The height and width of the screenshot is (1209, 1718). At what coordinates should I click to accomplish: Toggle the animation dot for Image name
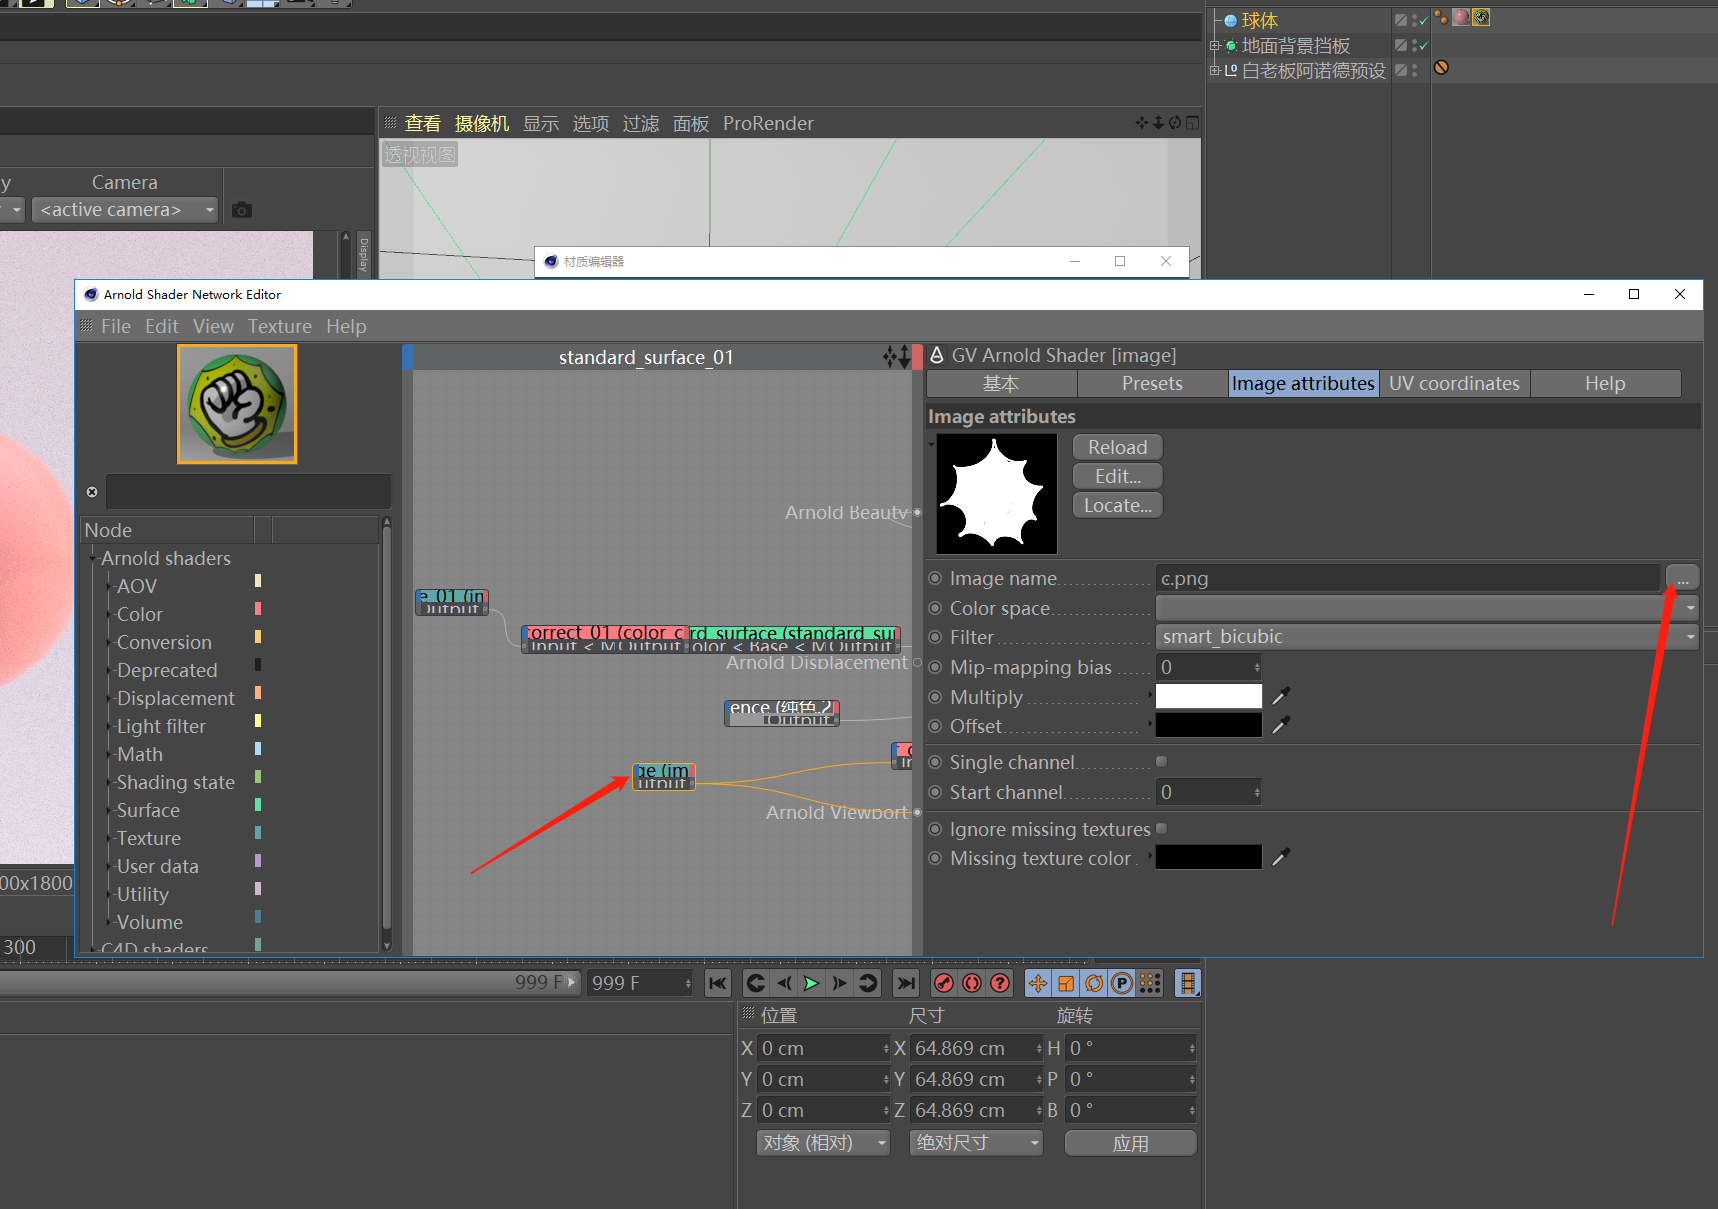[935, 578]
